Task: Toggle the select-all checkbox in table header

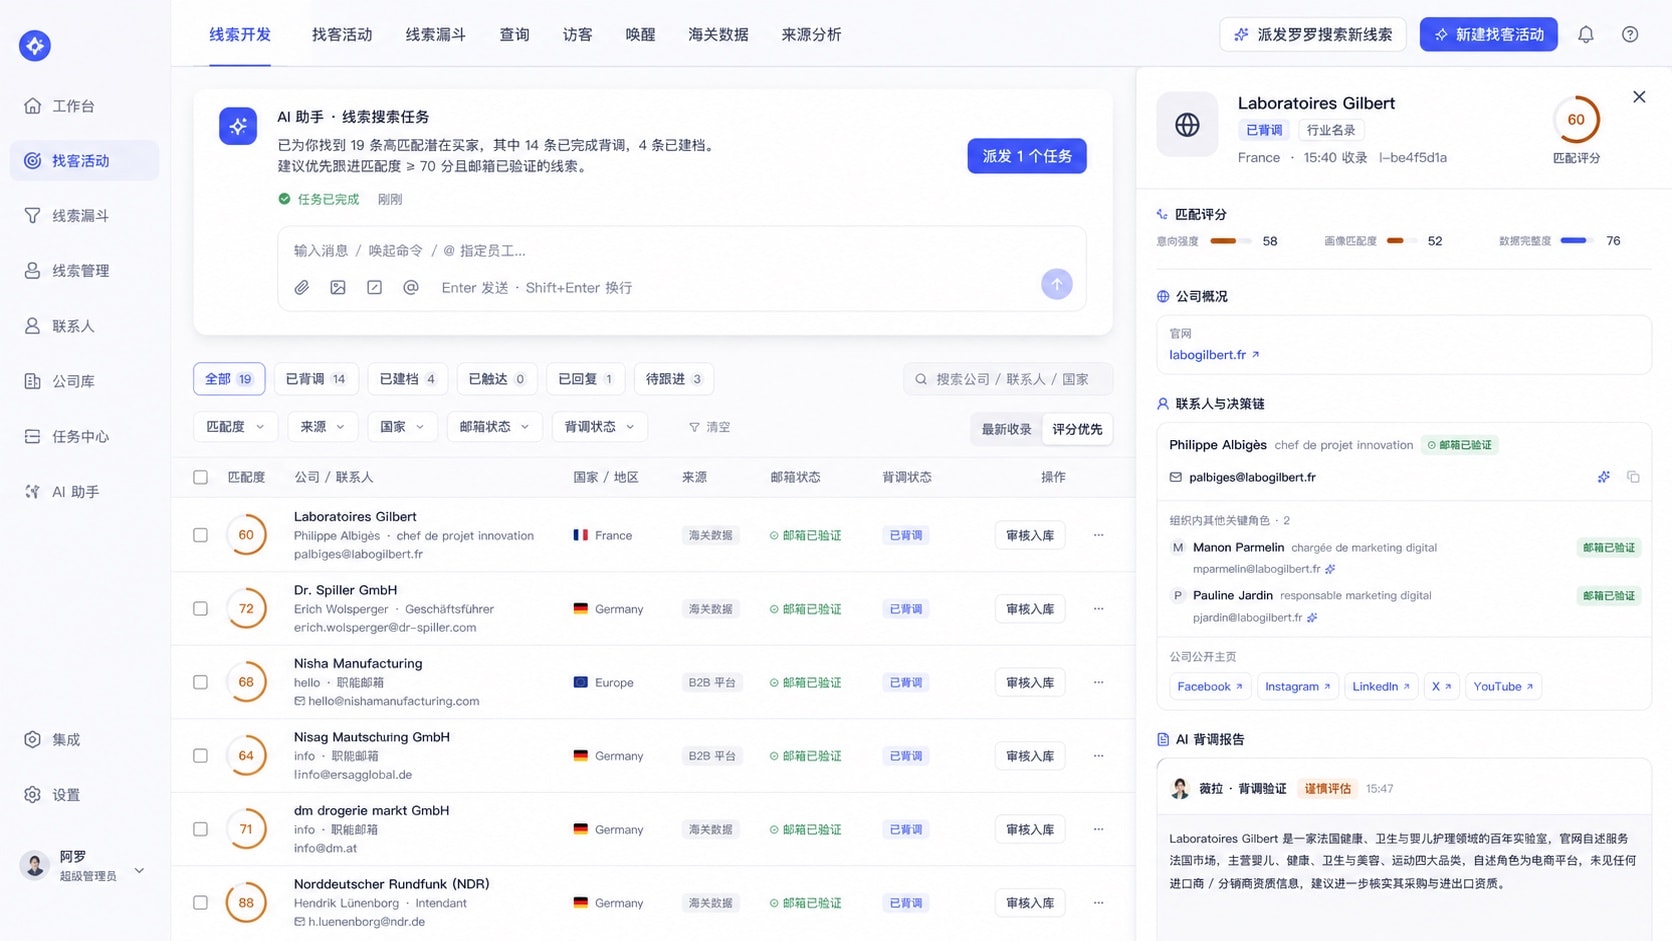Action: click(201, 478)
